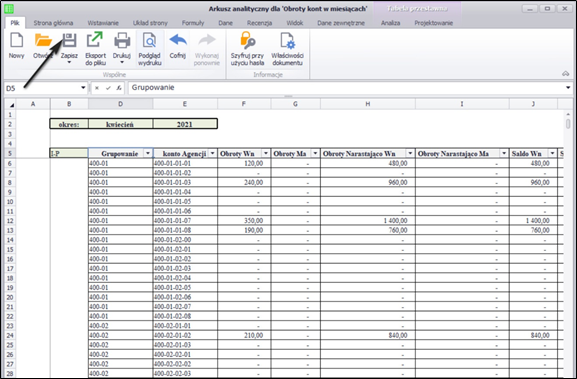Open the Obroty Narastająco Wn filter dropdown
This screenshot has width=577, height=379.
pos(410,153)
